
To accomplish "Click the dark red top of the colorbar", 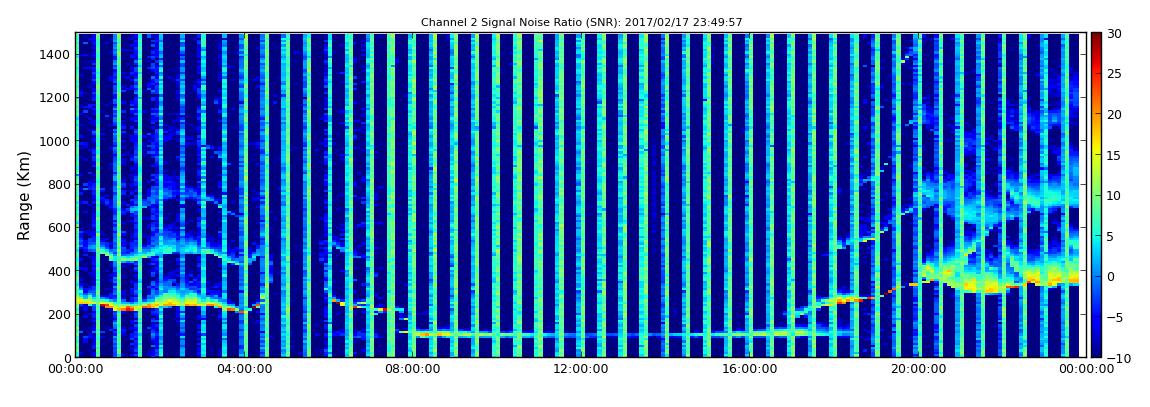I will (x=1096, y=40).
